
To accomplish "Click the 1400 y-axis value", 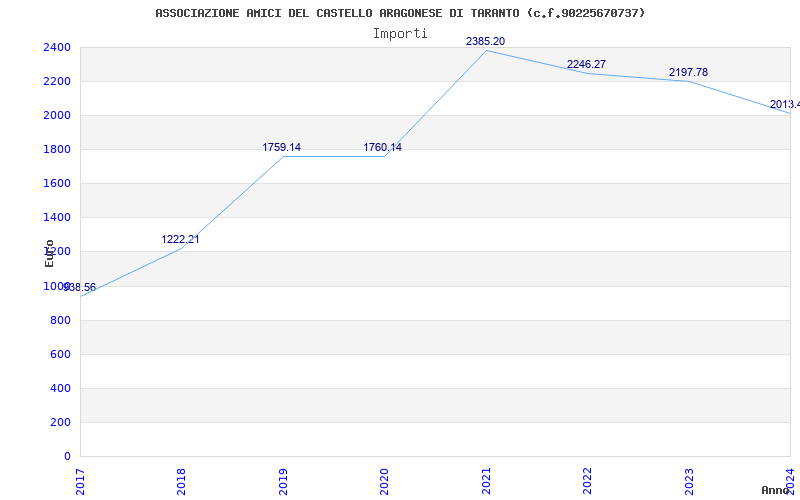I will coord(57,217).
